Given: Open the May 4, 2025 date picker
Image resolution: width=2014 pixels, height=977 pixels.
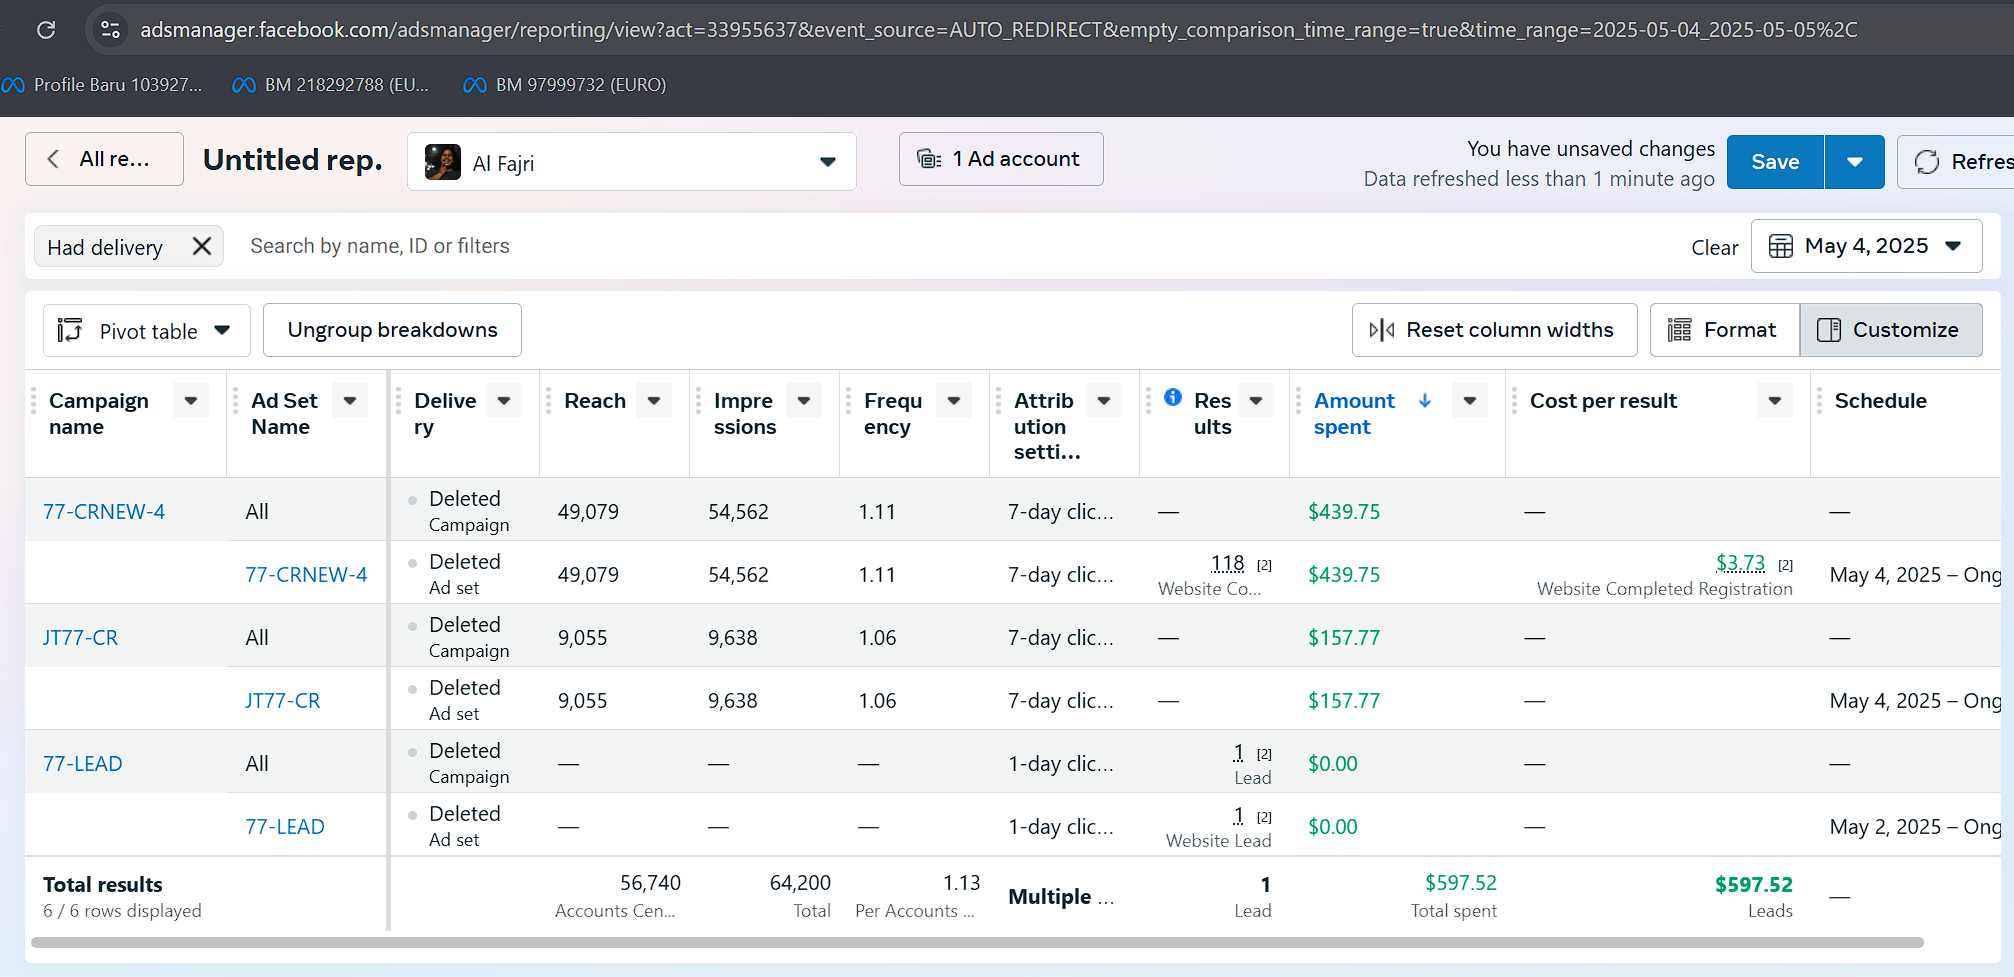Looking at the screenshot, I should click(x=1866, y=246).
